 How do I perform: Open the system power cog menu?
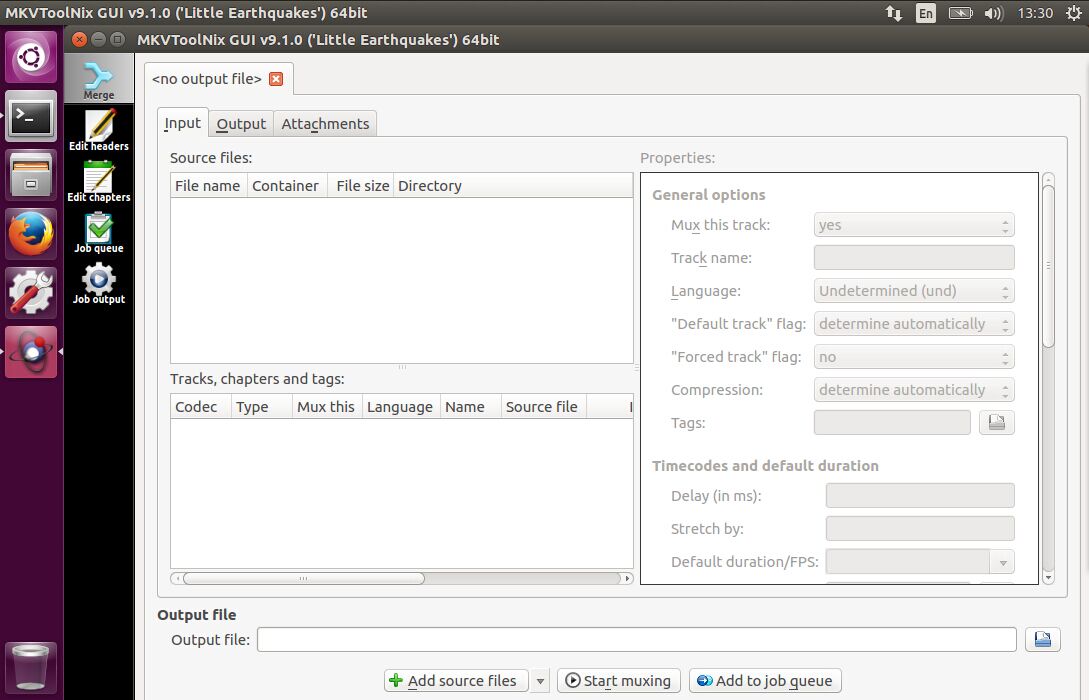(x=1074, y=13)
